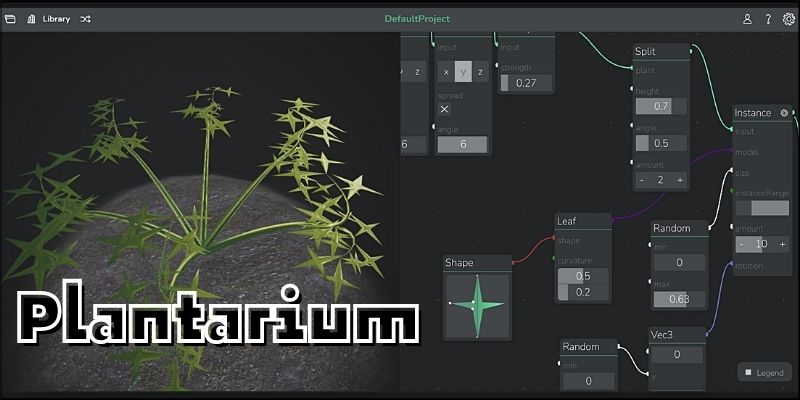Adjust the instanceRange slider

762,208
